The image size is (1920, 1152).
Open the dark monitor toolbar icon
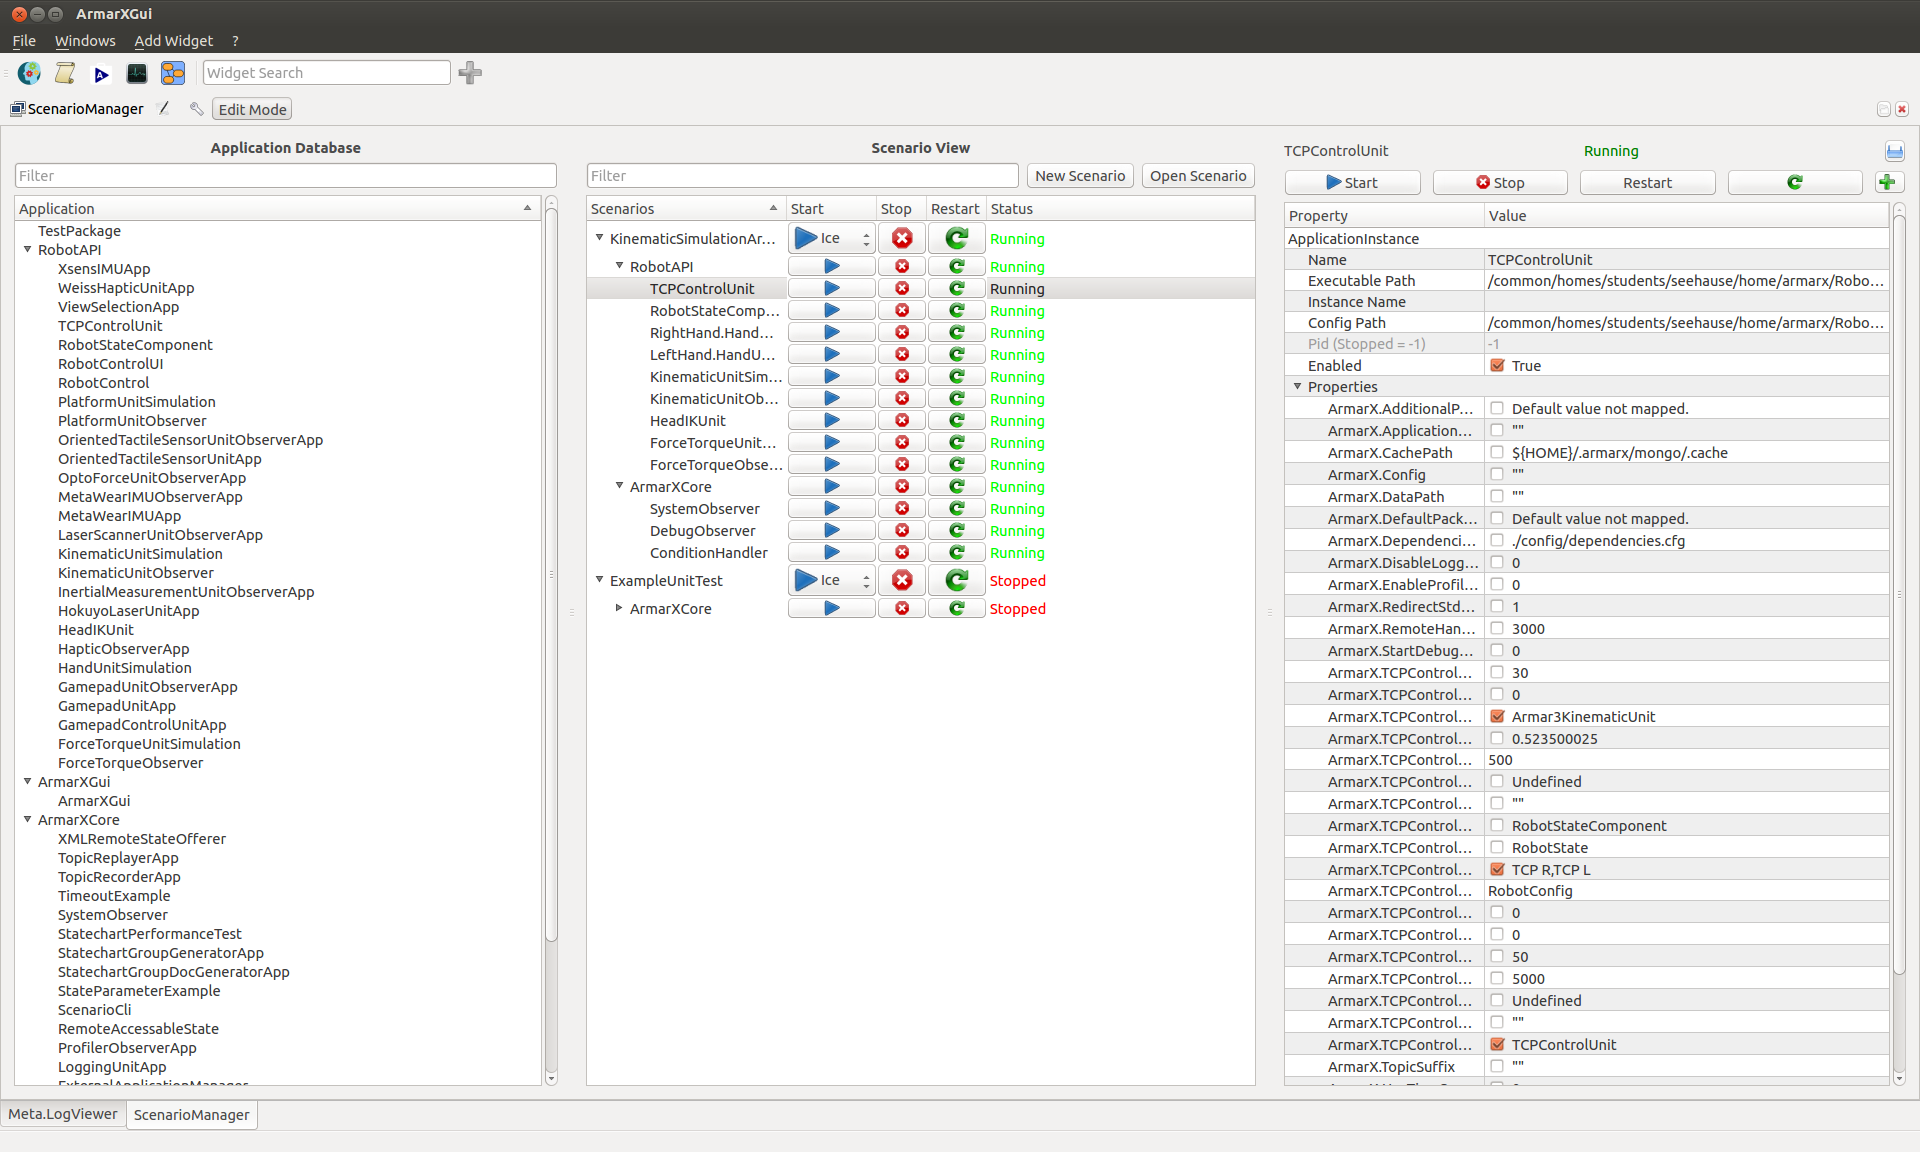(137, 73)
